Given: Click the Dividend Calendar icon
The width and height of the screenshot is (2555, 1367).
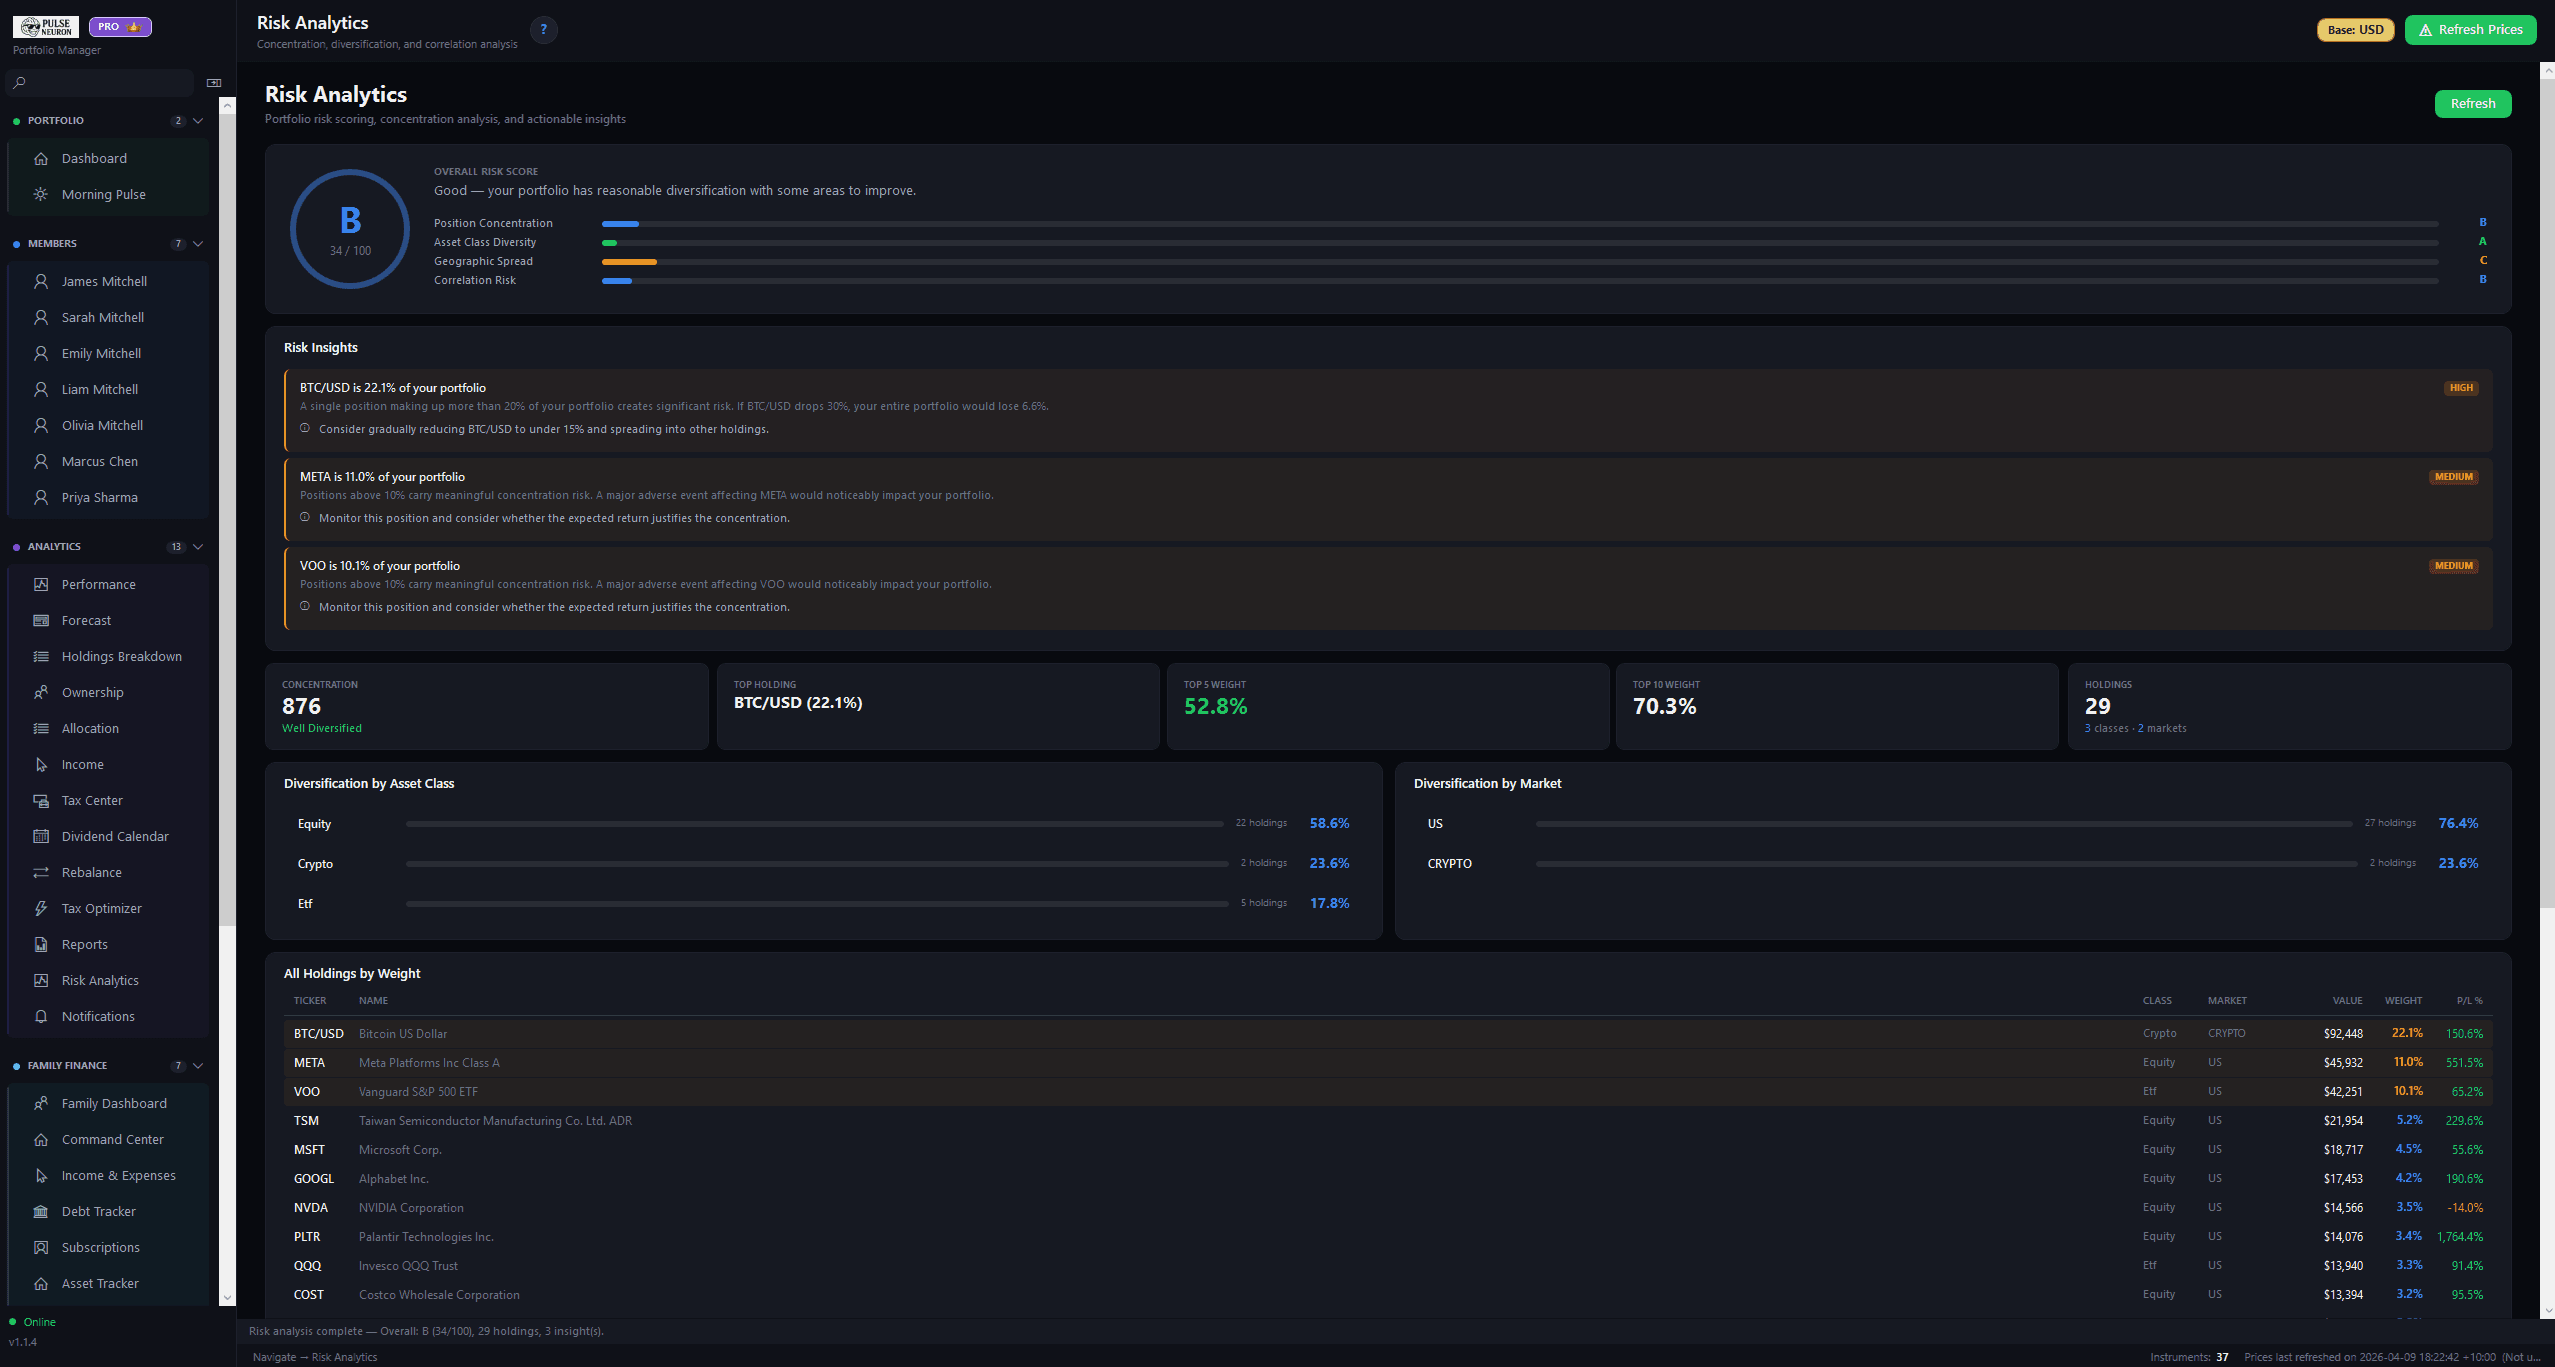Looking at the screenshot, I should click(40, 836).
